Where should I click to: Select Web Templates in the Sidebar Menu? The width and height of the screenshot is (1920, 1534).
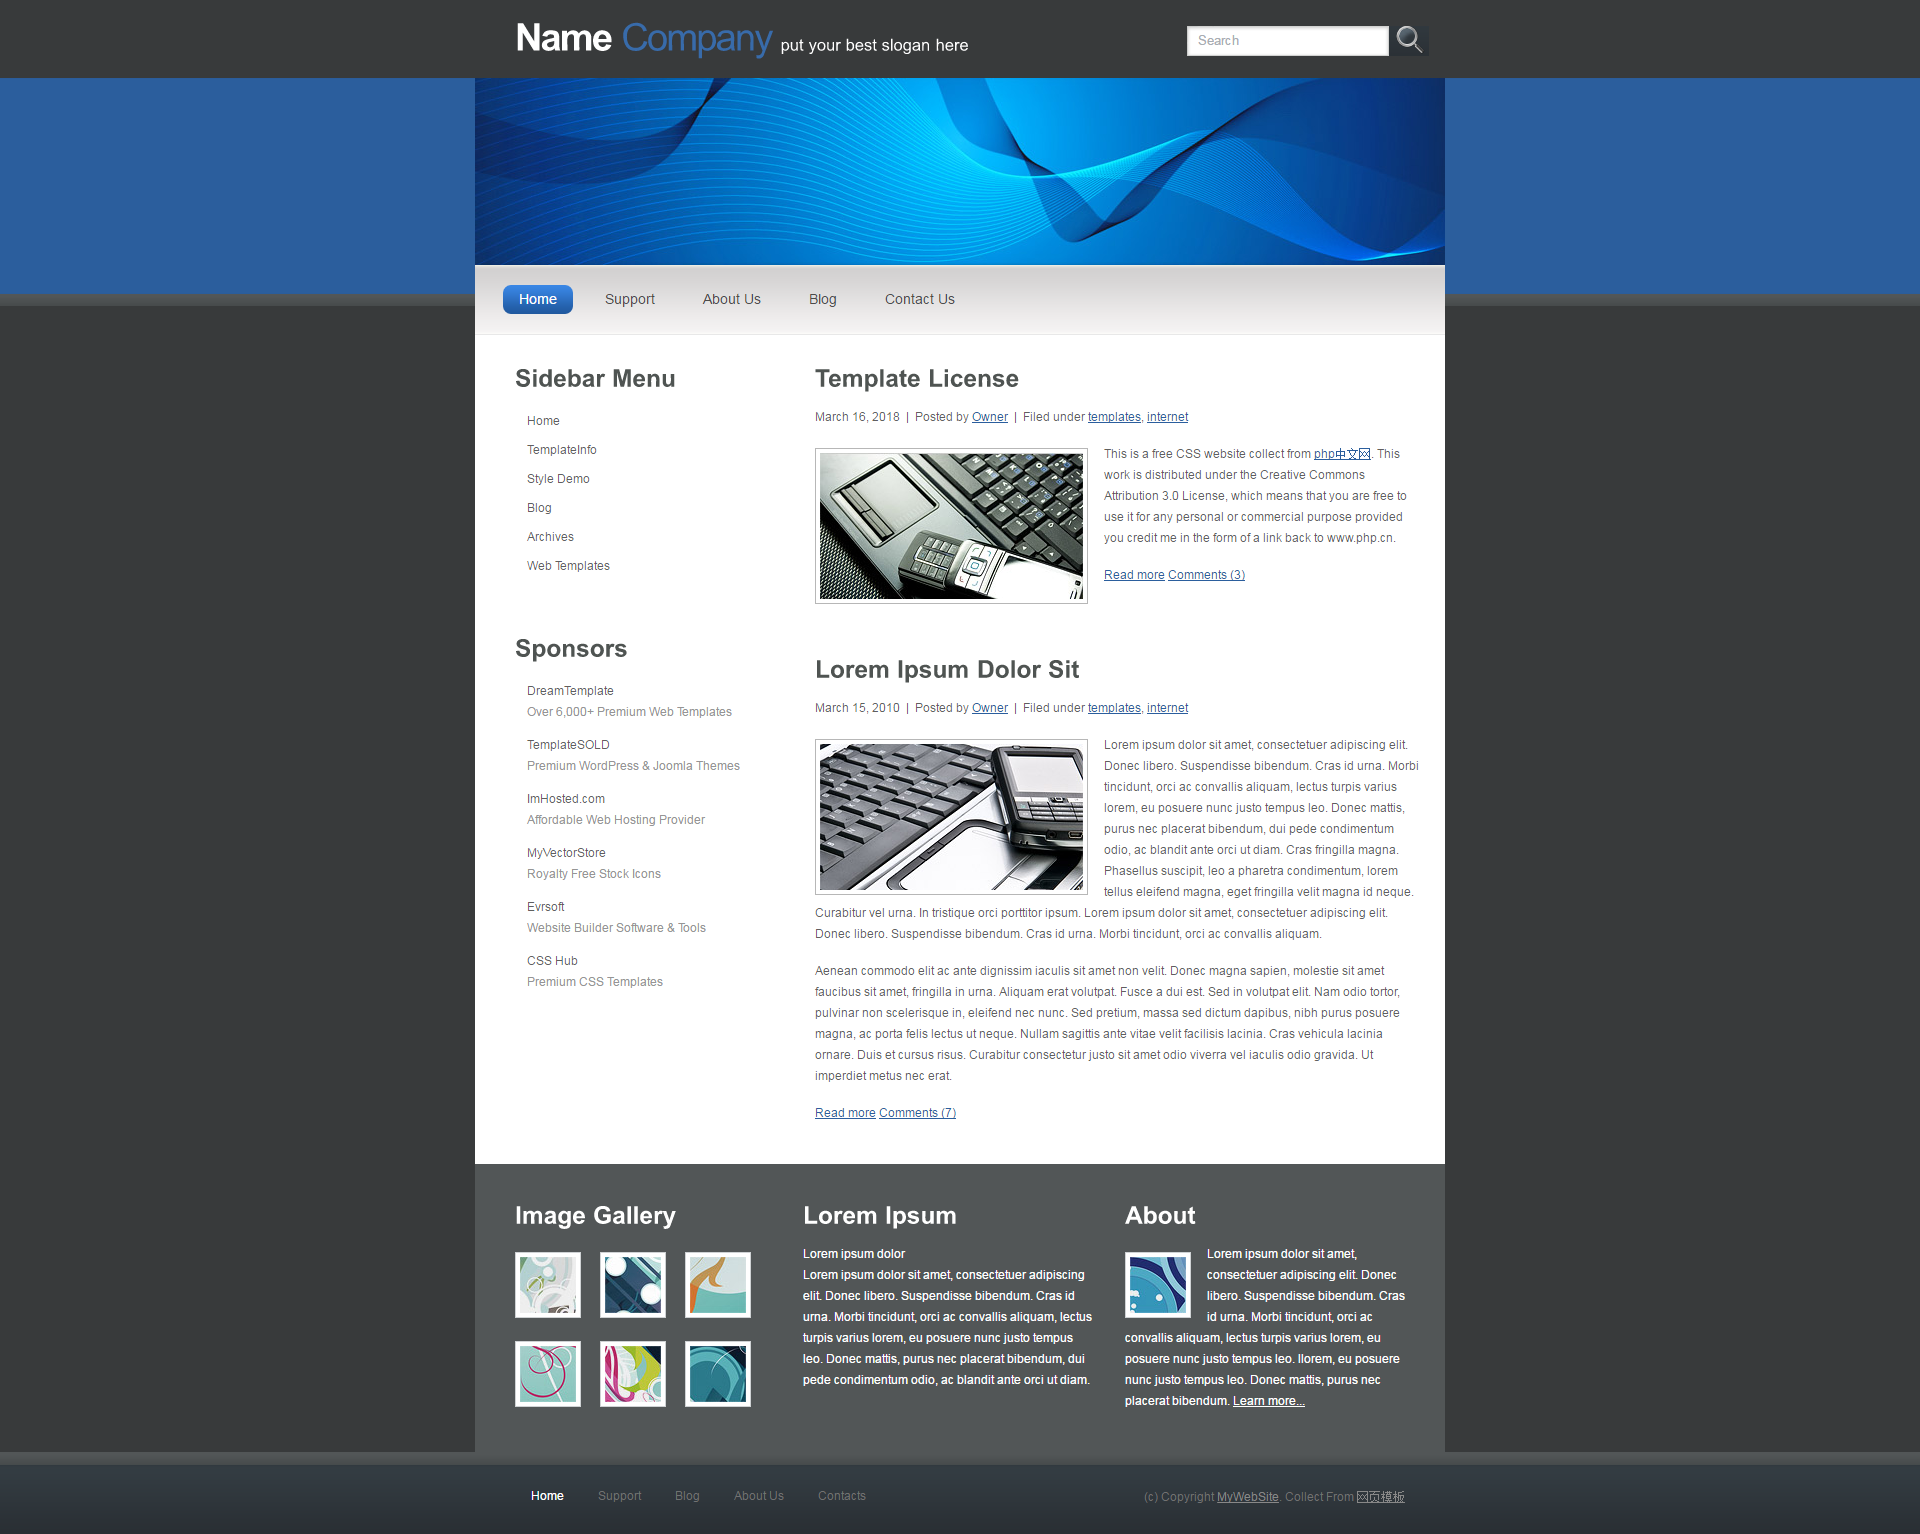[568, 566]
